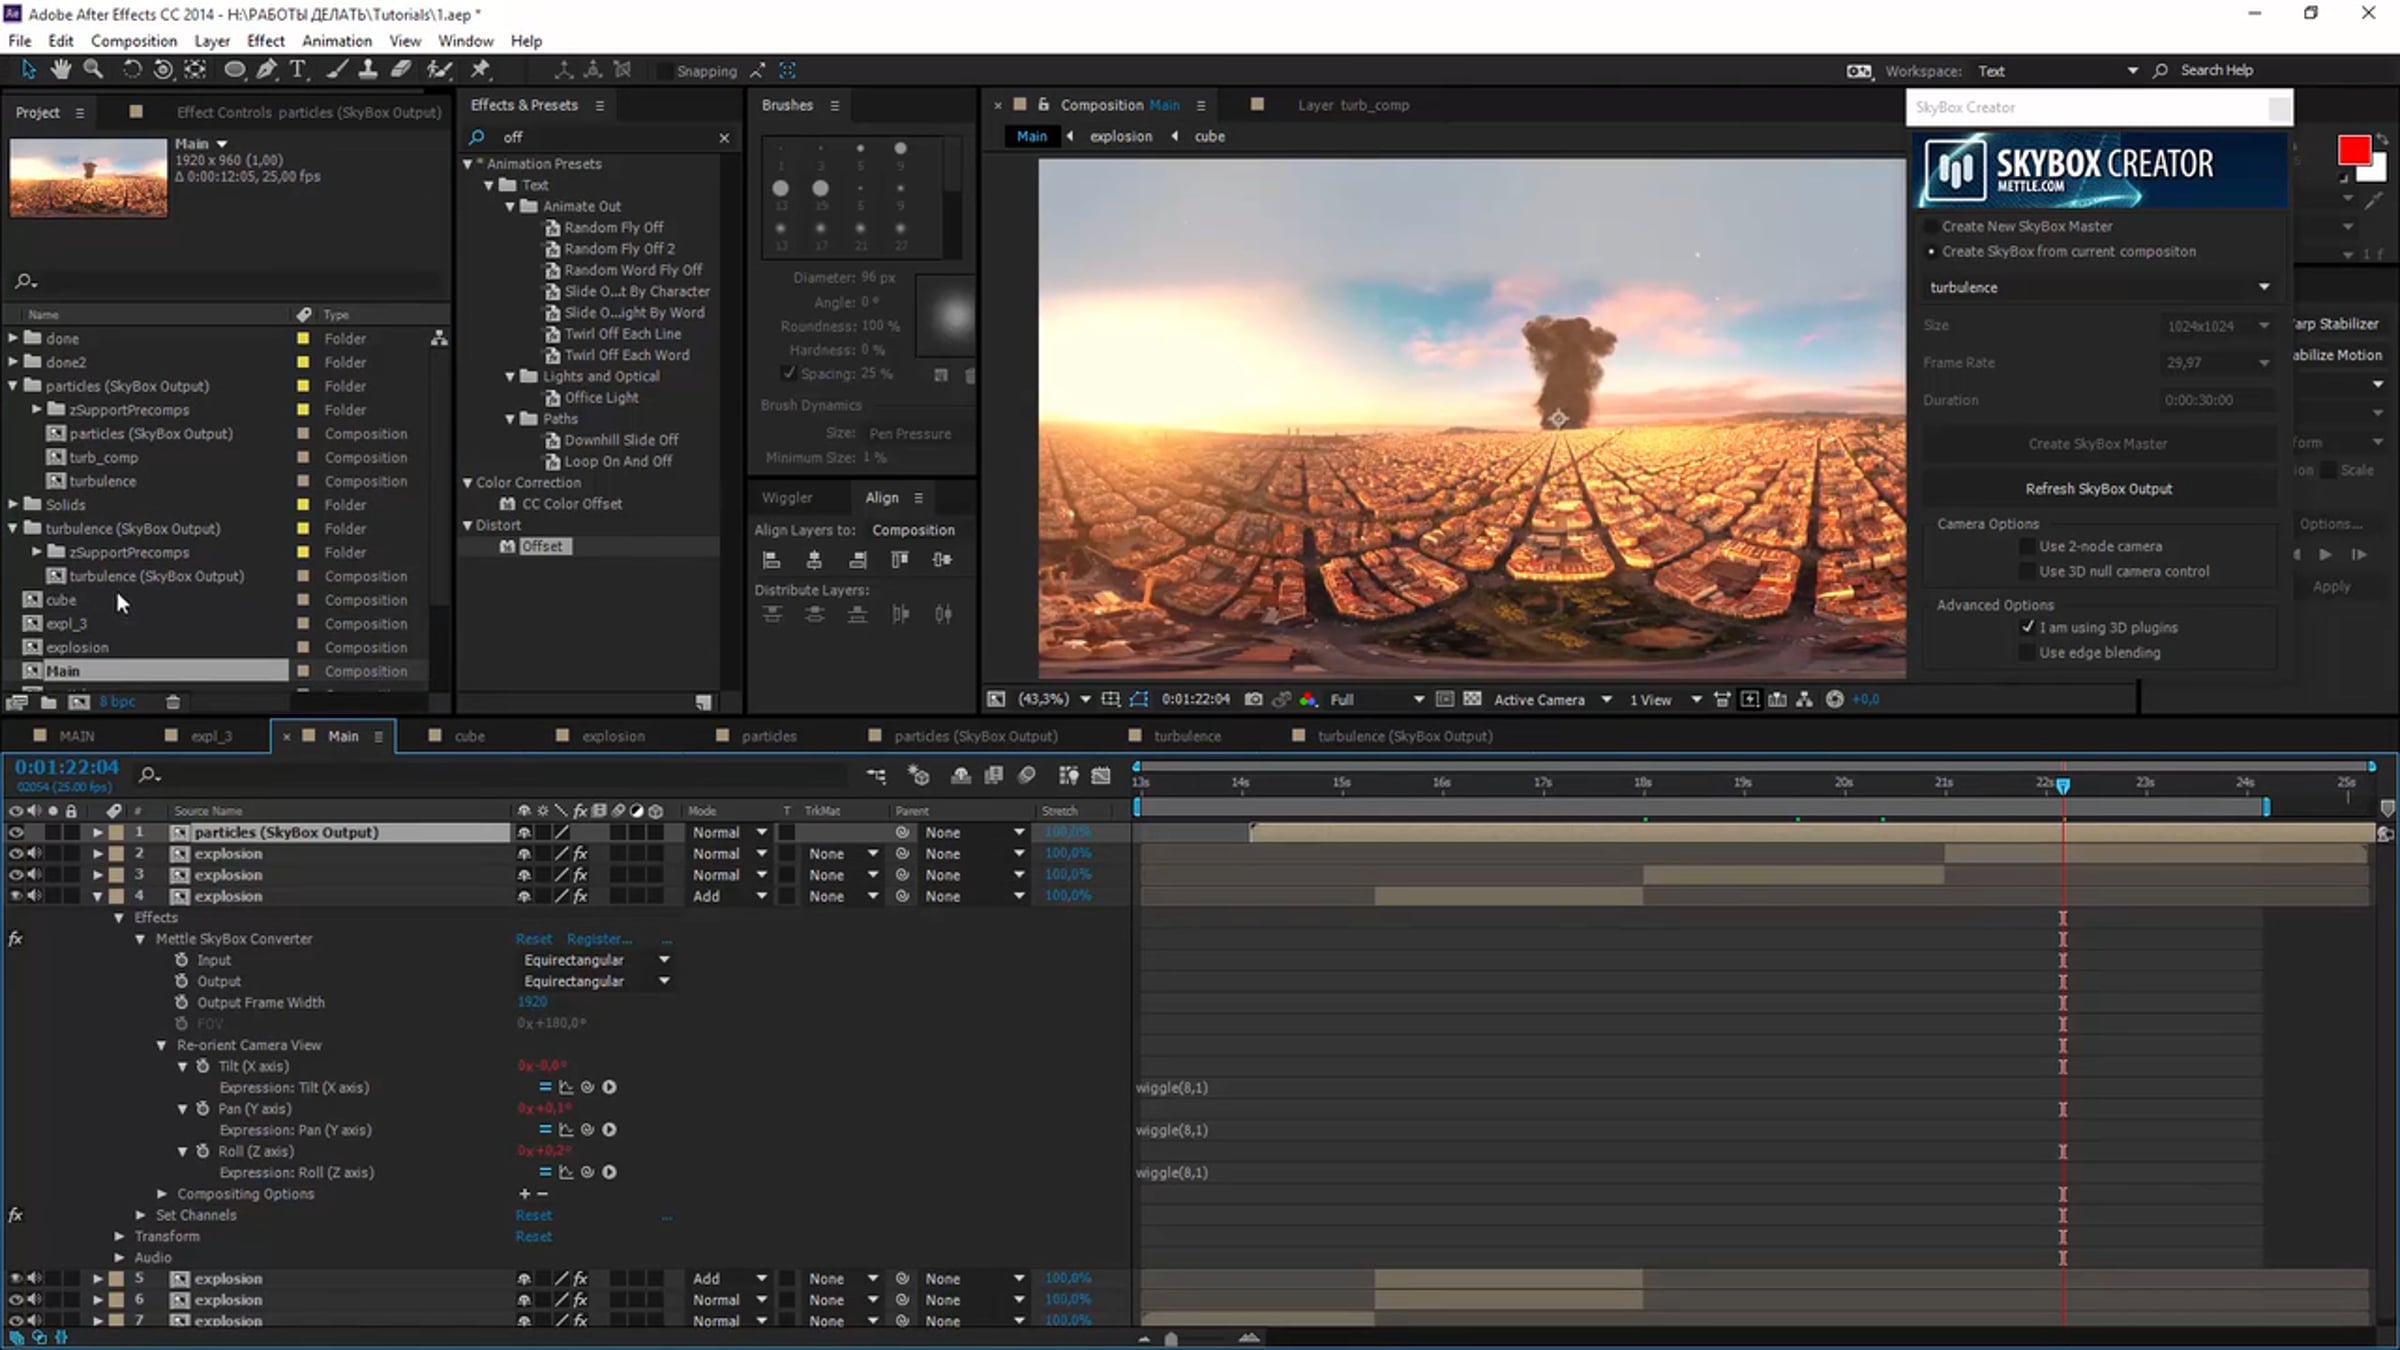Viewport: 2400px width, 1350px height.
Task: Enable Use 2-node camera checkbox
Action: point(2027,546)
